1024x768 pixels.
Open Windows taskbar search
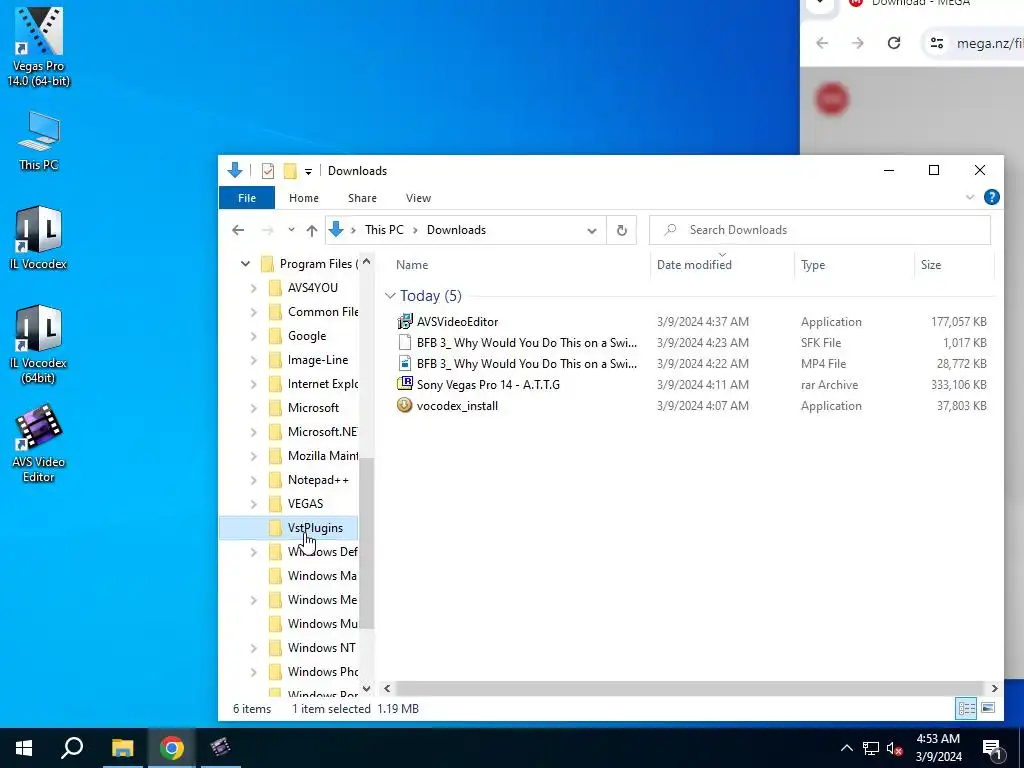[x=72, y=748]
